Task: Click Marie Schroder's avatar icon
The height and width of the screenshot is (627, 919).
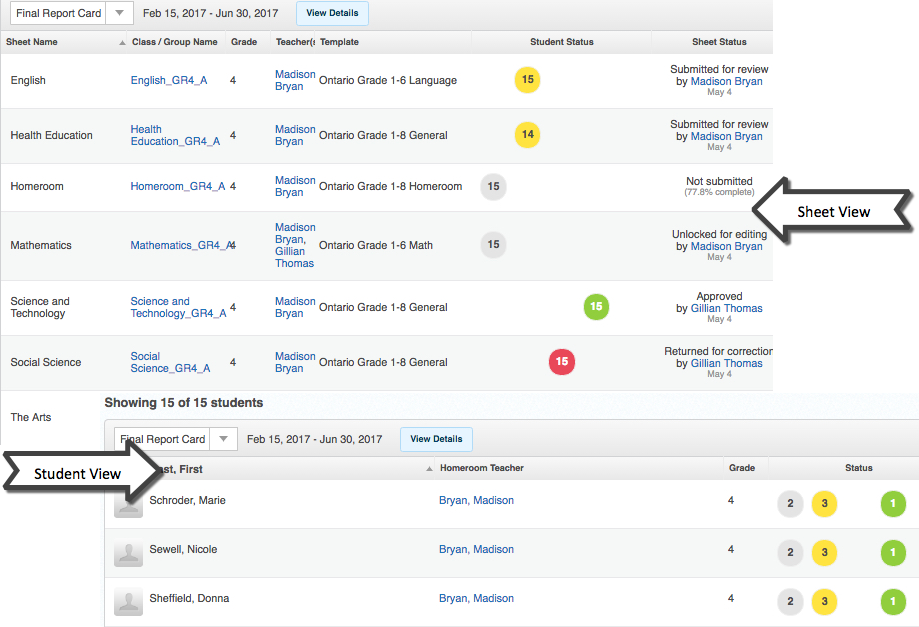Action: pyautogui.click(x=128, y=505)
